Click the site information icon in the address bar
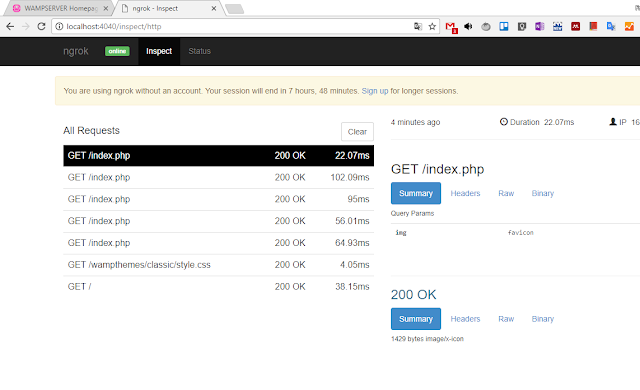640x390 pixels. 59,27
